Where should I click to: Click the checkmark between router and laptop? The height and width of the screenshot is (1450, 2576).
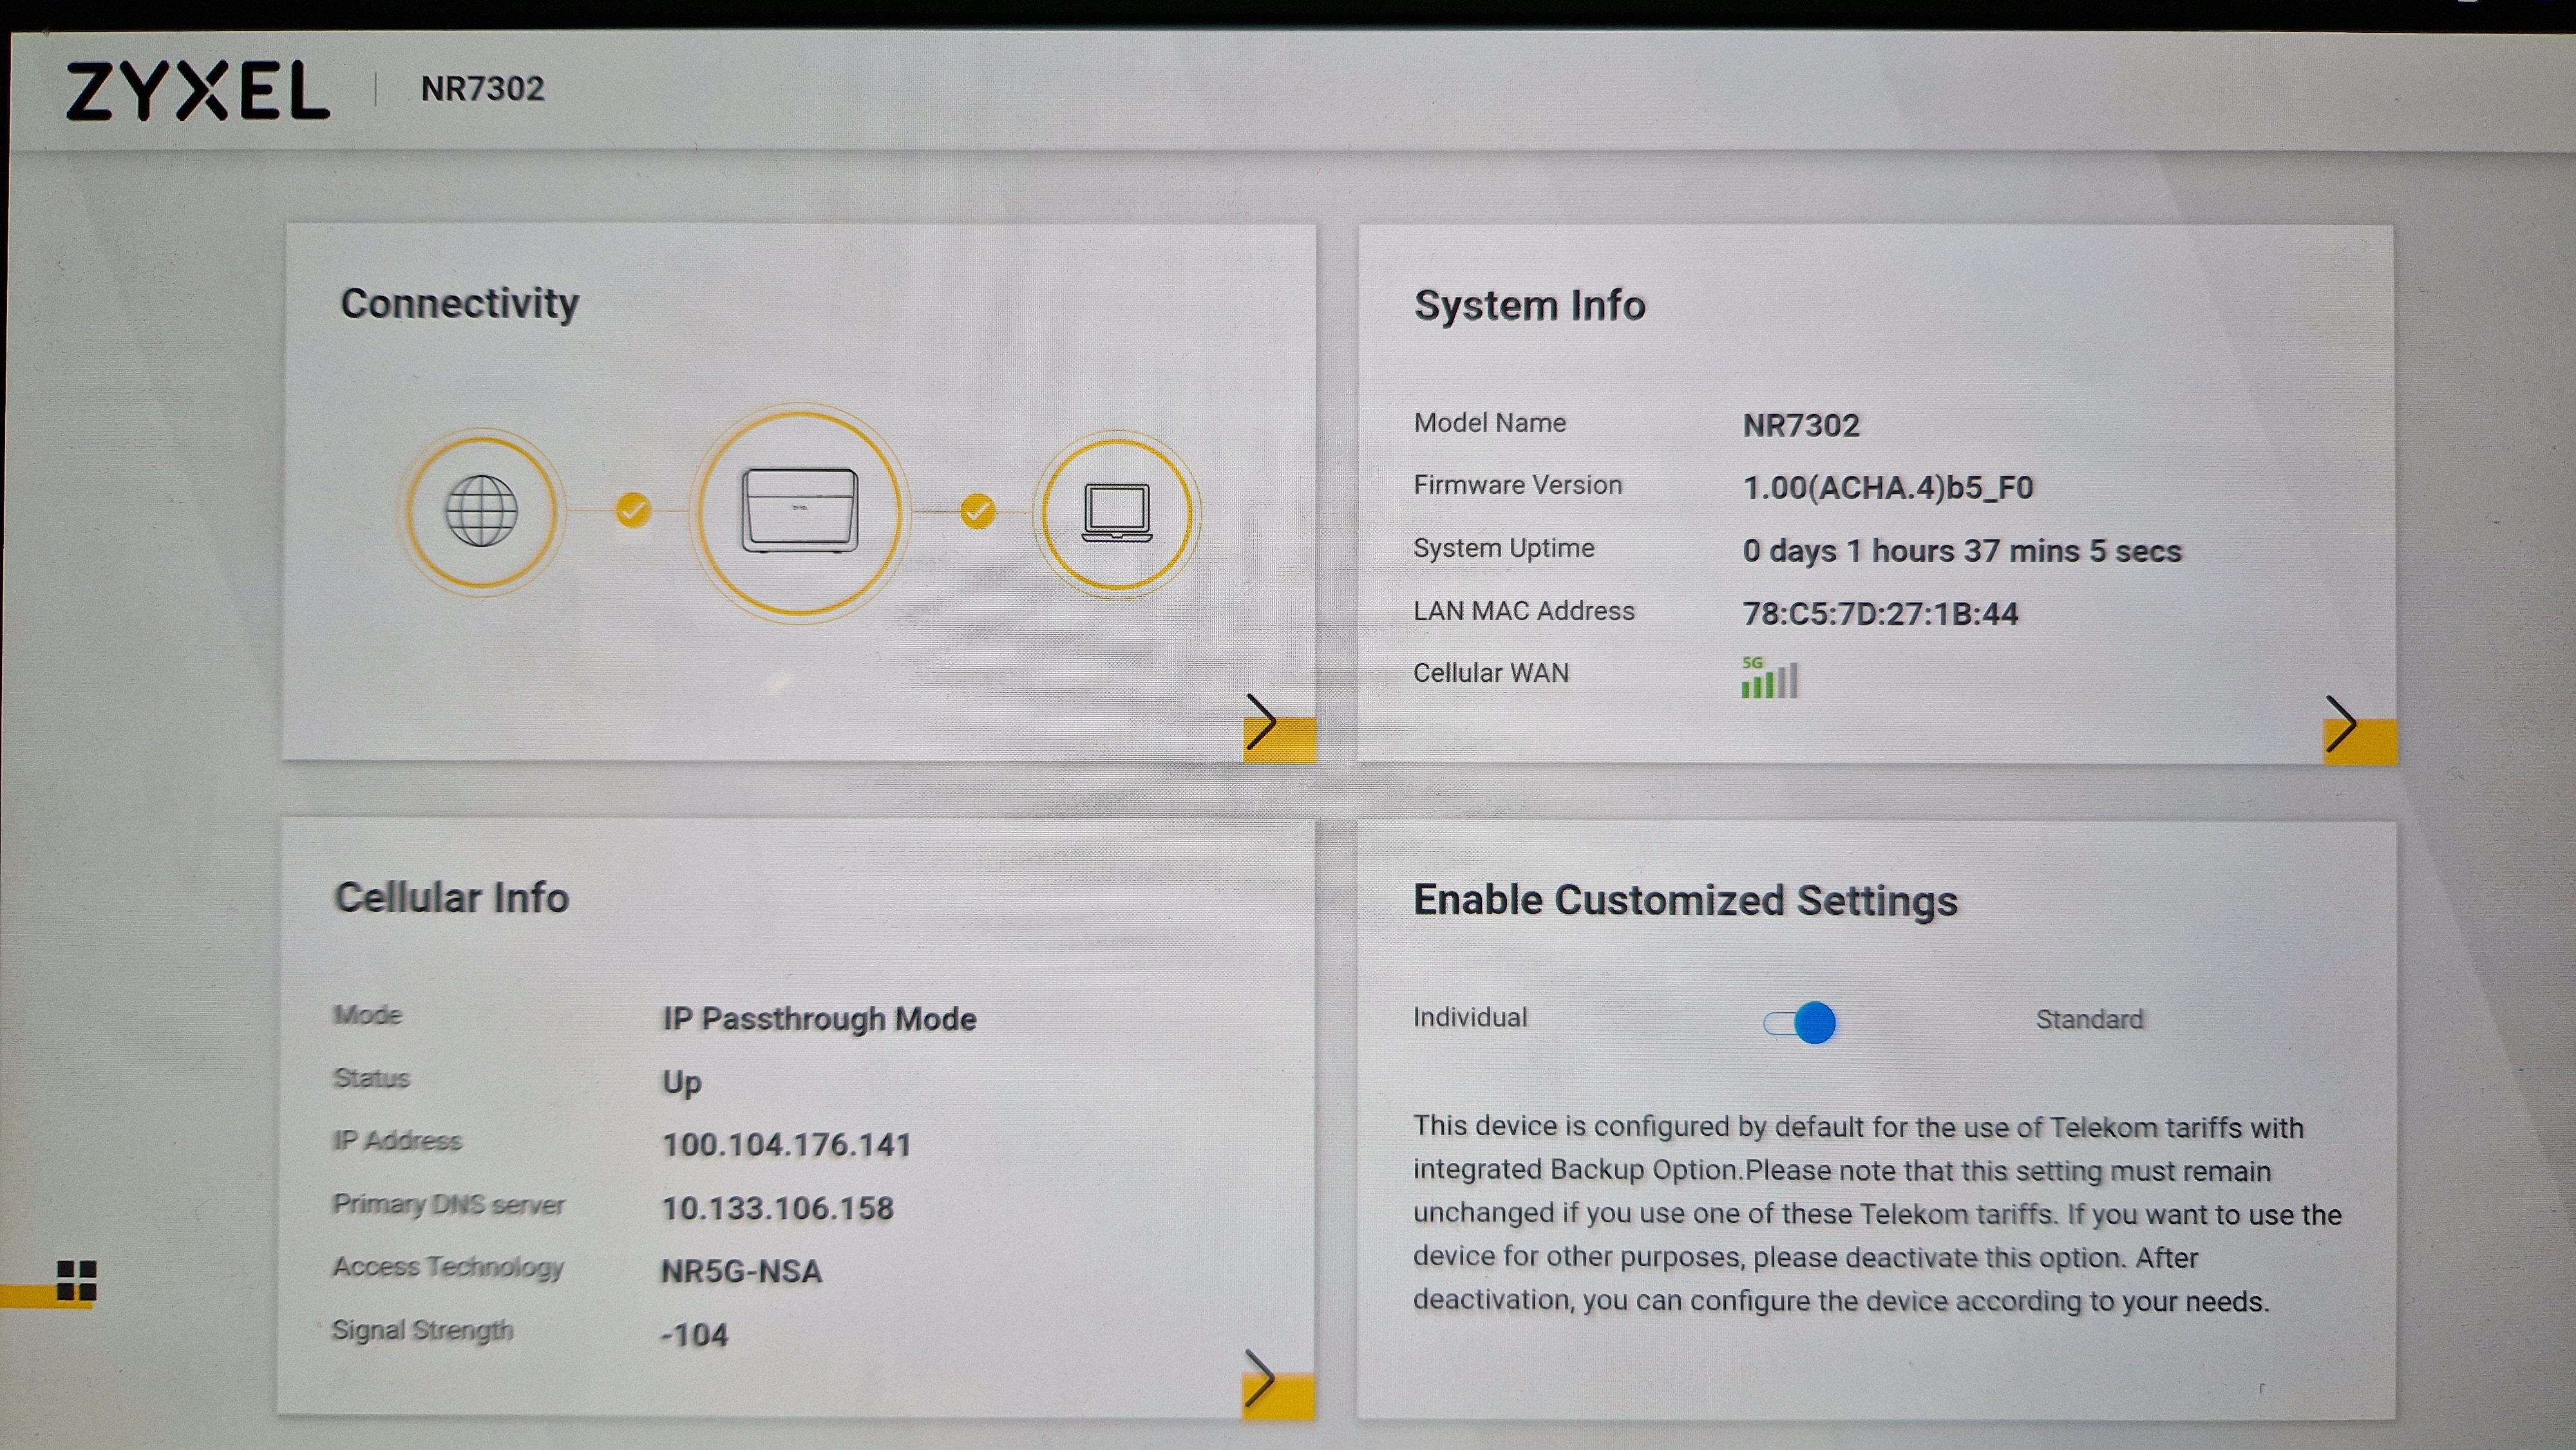(x=977, y=511)
